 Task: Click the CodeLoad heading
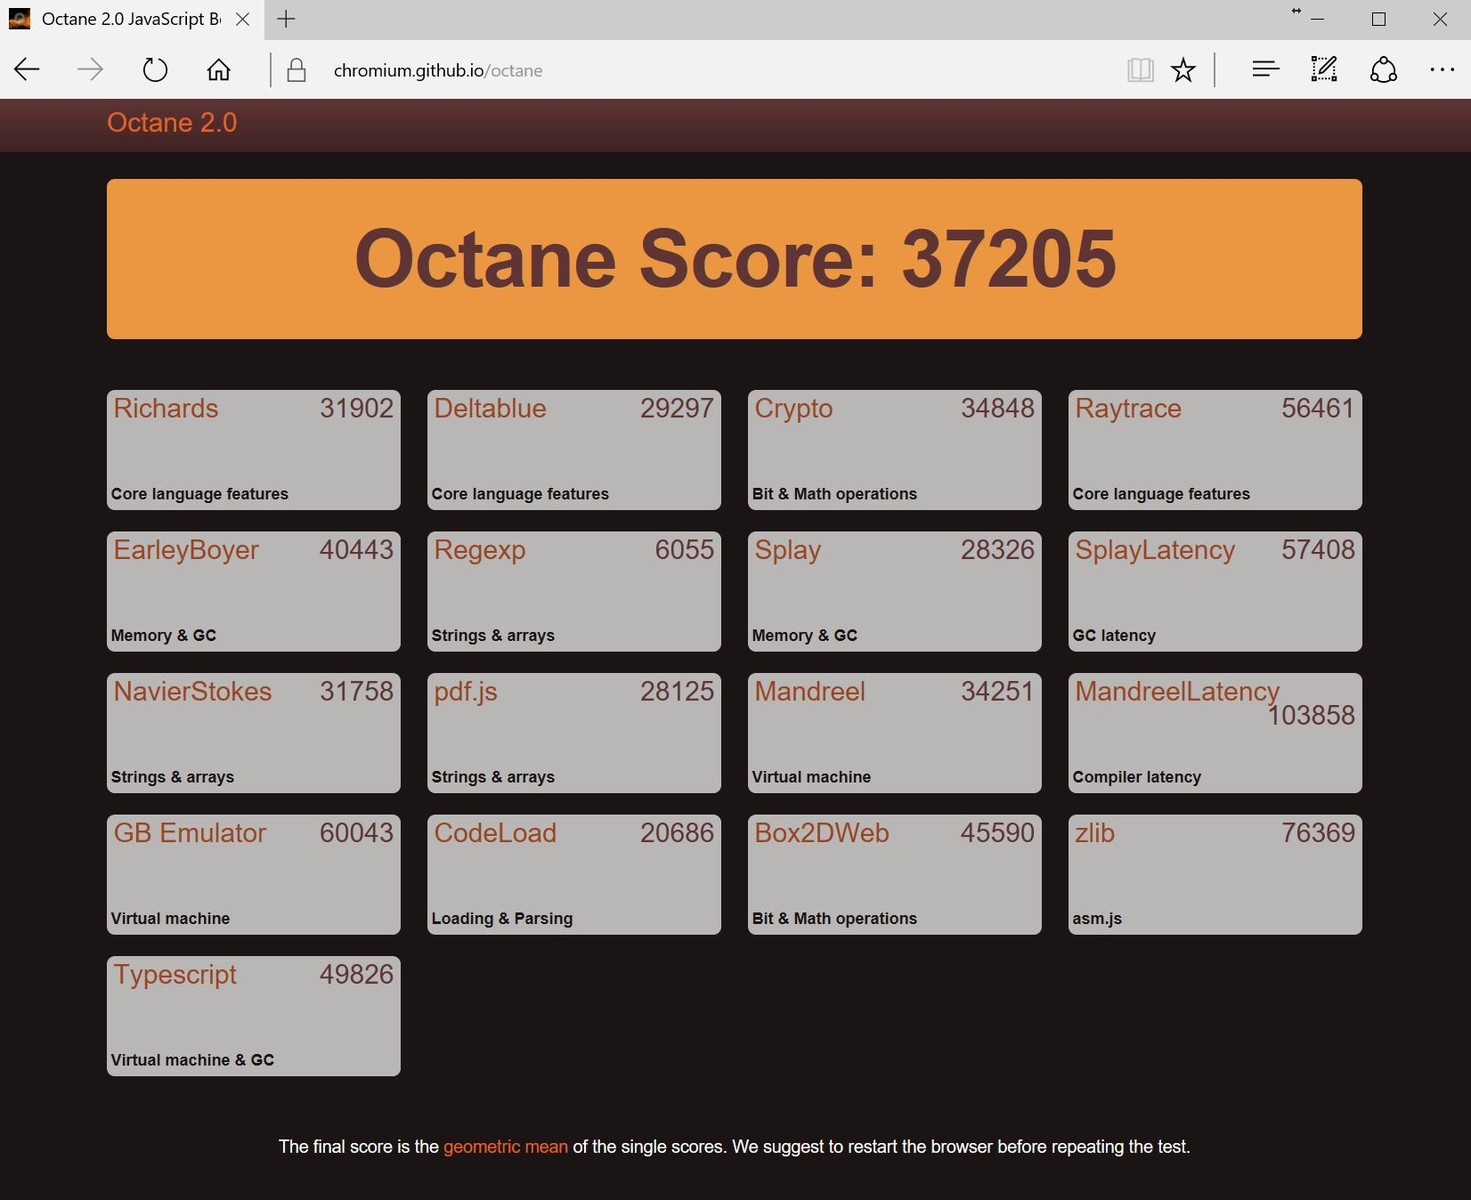point(495,833)
